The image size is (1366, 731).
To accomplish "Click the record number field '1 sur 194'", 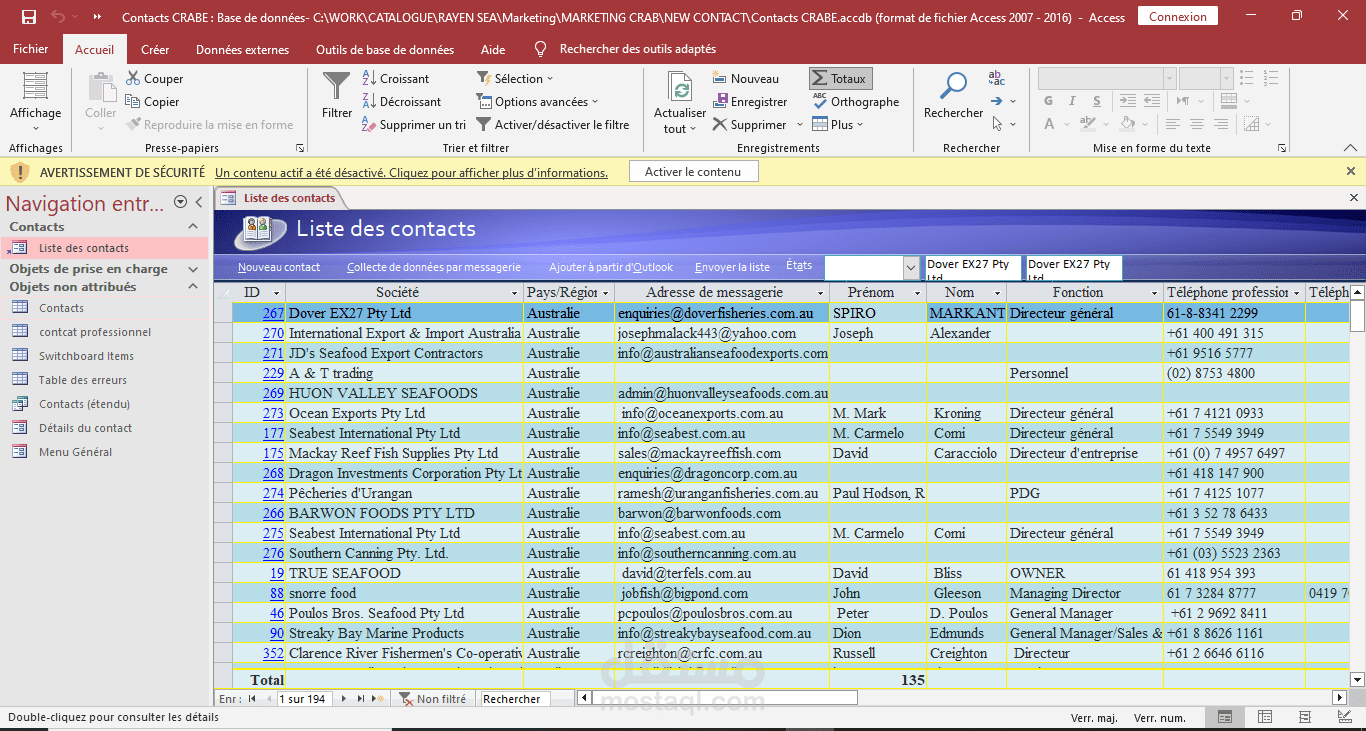I will pyautogui.click(x=305, y=699).
